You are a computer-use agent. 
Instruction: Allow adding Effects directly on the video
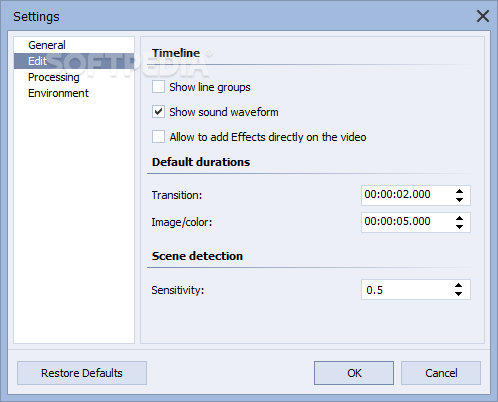point(158,137)
